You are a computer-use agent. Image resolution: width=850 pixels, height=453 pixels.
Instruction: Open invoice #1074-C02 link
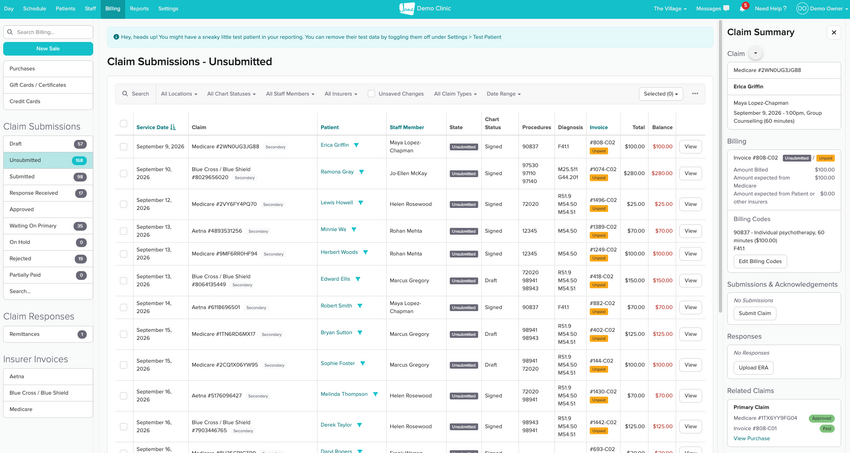click(x=603, y=169)
